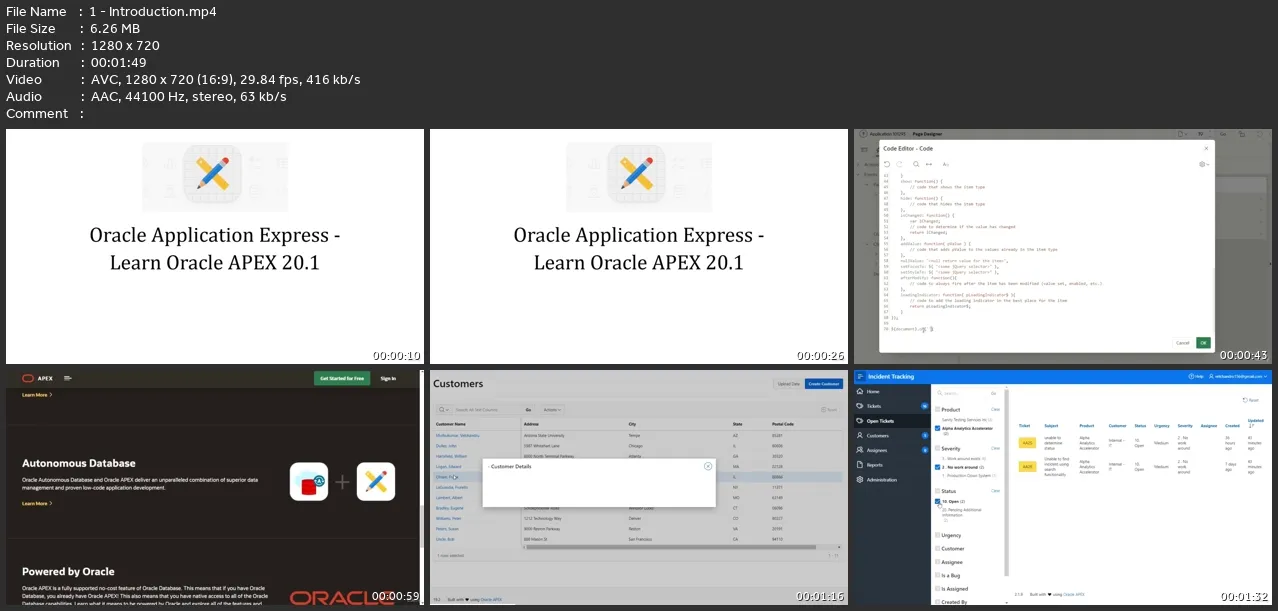The height and width of the screenshot is (611, 1278).
Task: Open the customer link Logan, Edward
Action: point(451,466)
